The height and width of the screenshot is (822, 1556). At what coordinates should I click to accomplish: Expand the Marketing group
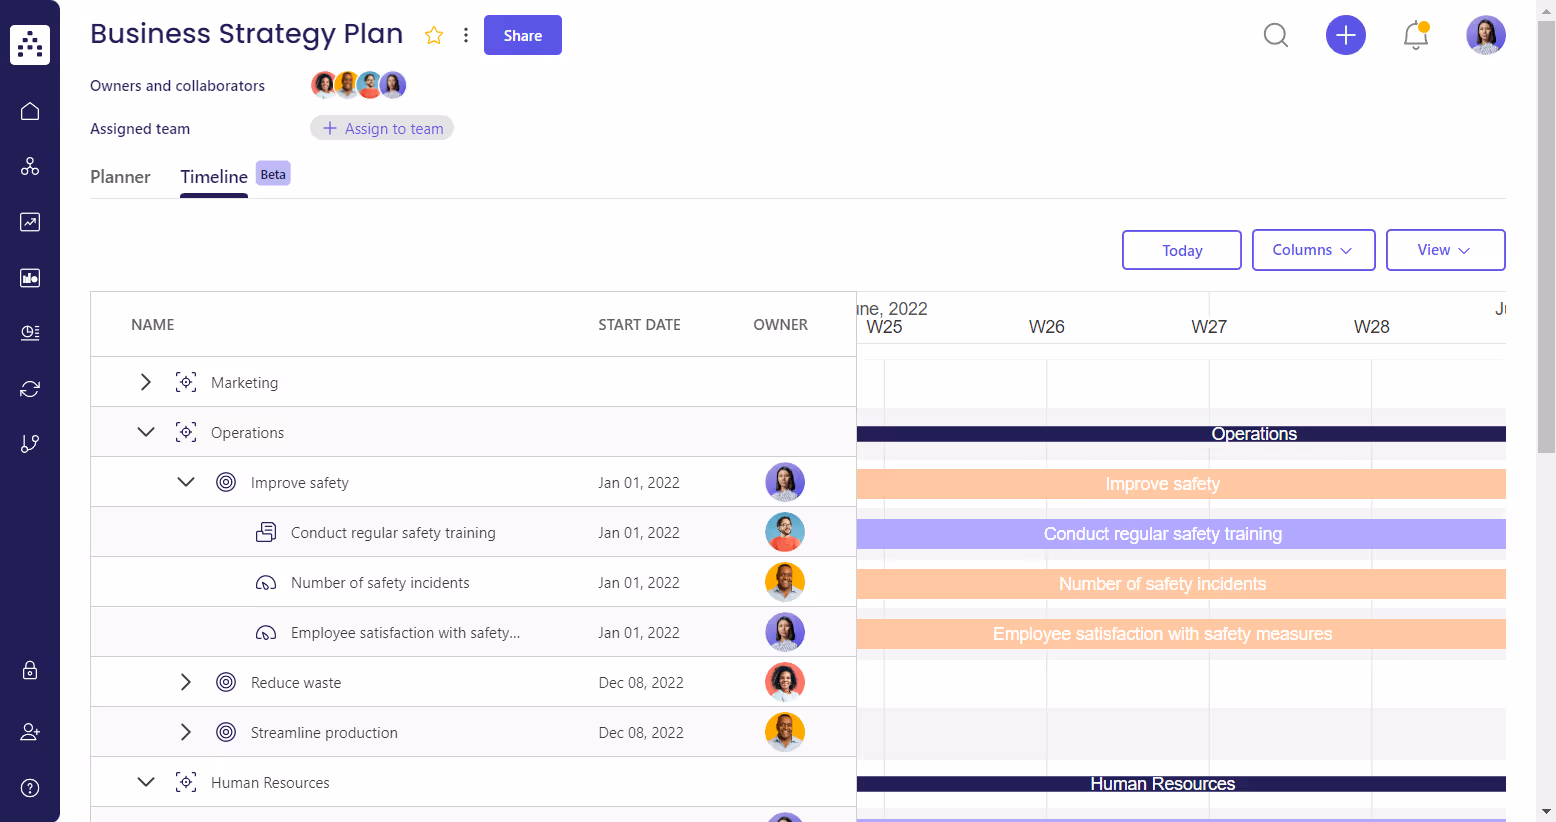(x=146, y=381)
